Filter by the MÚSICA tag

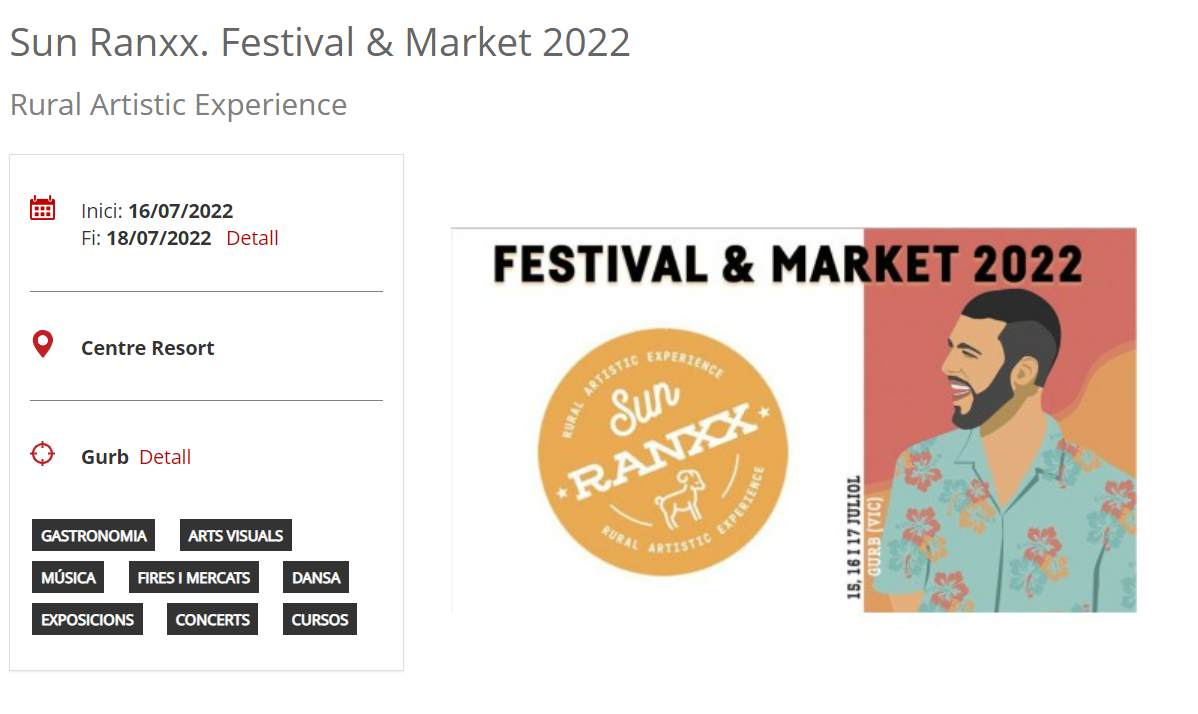pyautogui.click(x=69, y=578)
